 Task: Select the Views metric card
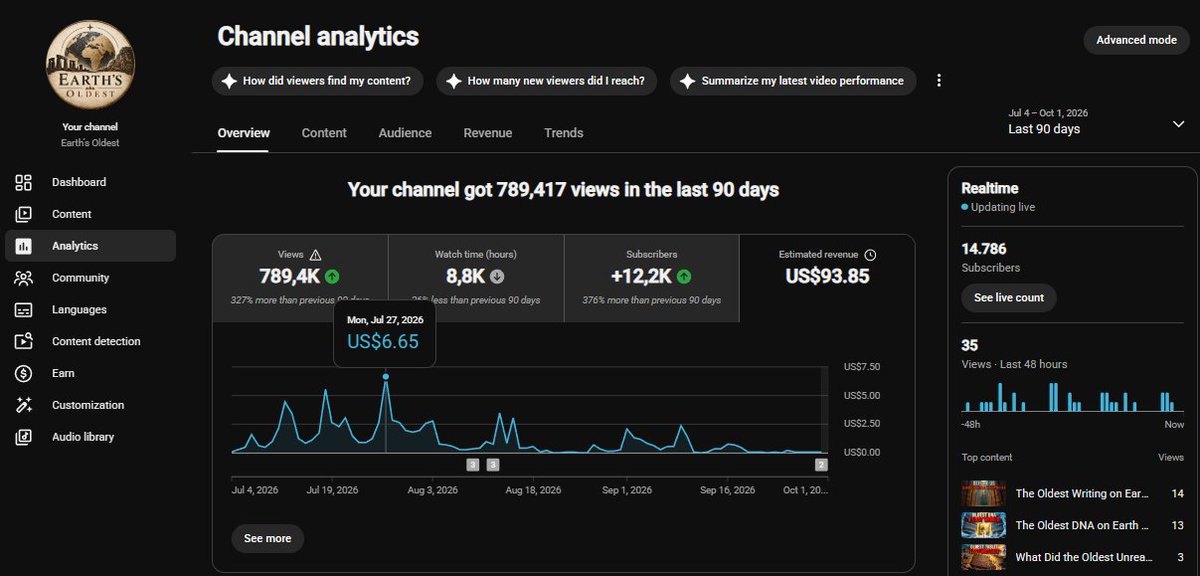click(300, 278)
